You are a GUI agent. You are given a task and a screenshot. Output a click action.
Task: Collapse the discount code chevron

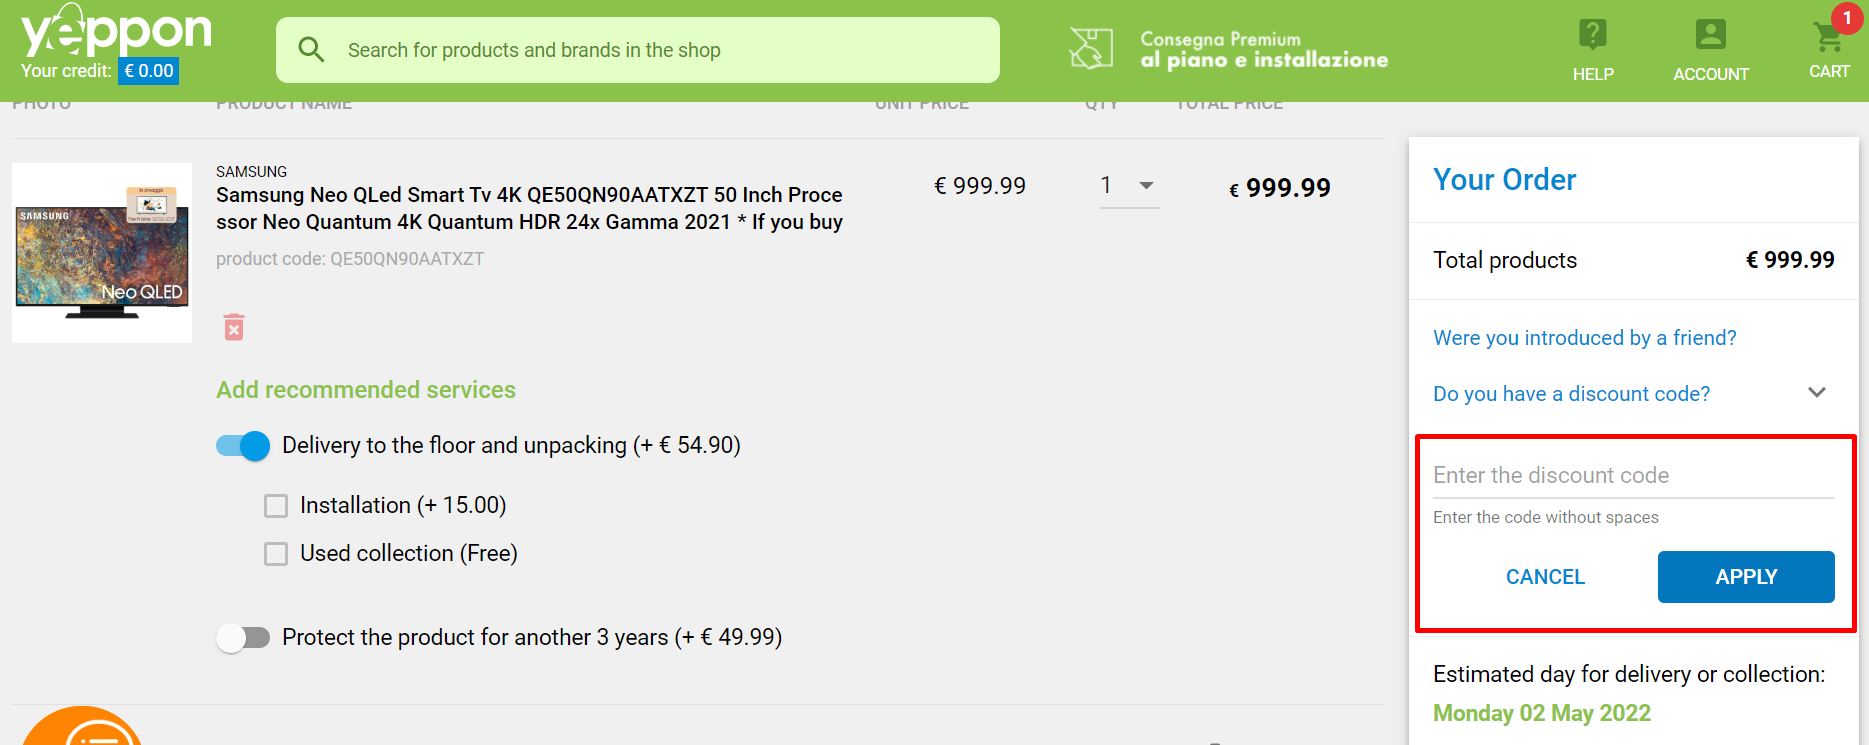pos(1817,393)
